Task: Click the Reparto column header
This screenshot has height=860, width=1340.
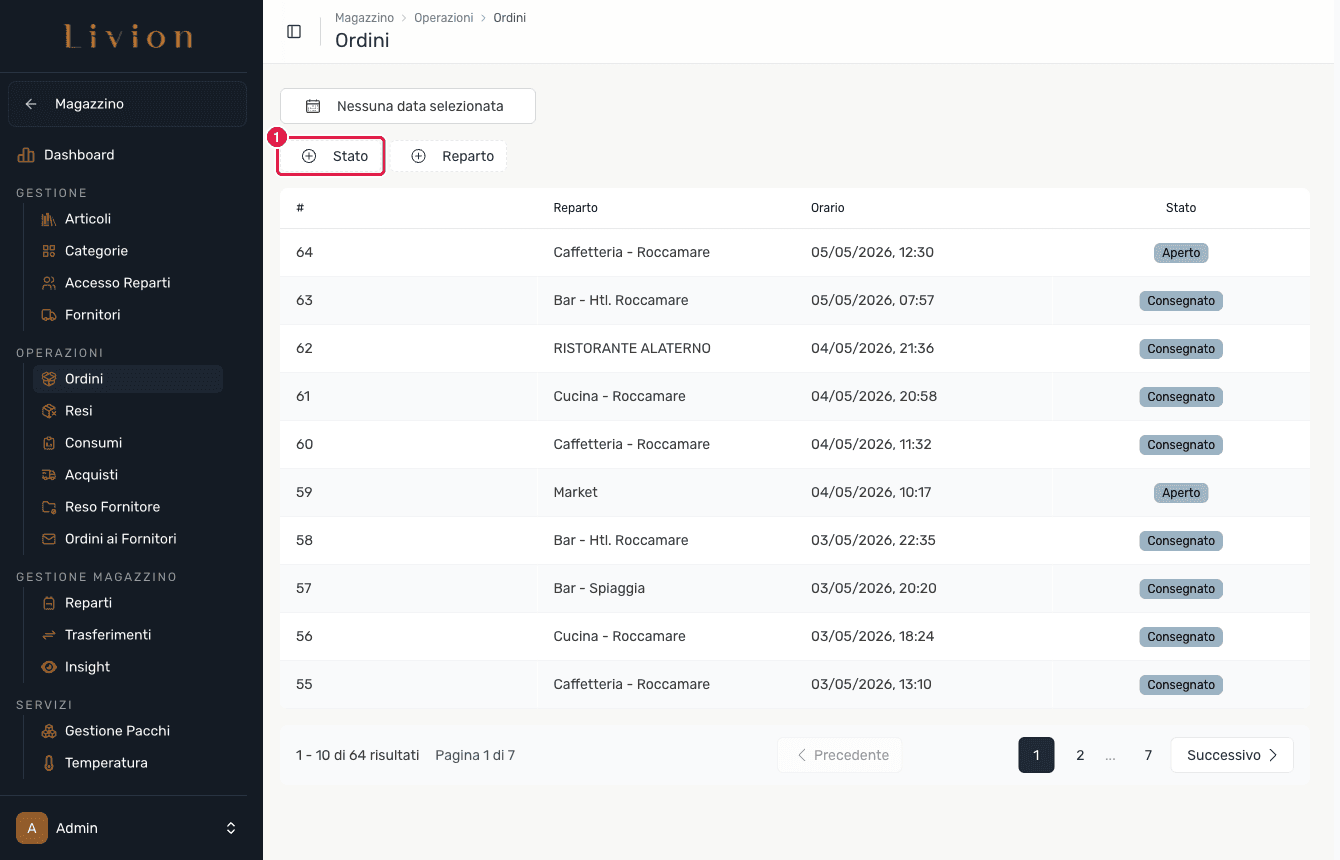Action: point(575,208)
